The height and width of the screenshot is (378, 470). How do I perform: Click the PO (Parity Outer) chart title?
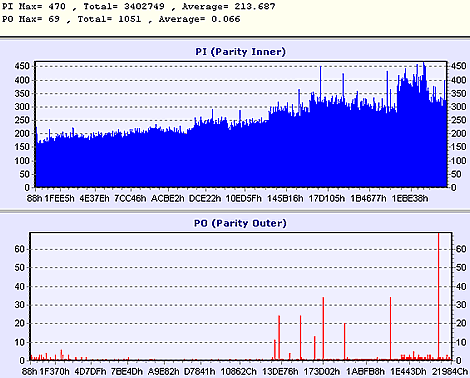(240, 223)
